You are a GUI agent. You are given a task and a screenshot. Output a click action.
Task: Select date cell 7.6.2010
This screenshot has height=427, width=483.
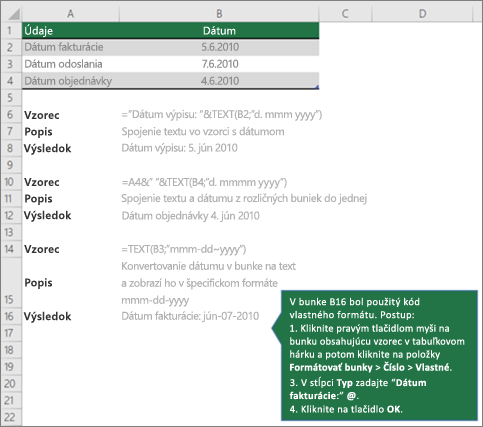coord(219,64)
